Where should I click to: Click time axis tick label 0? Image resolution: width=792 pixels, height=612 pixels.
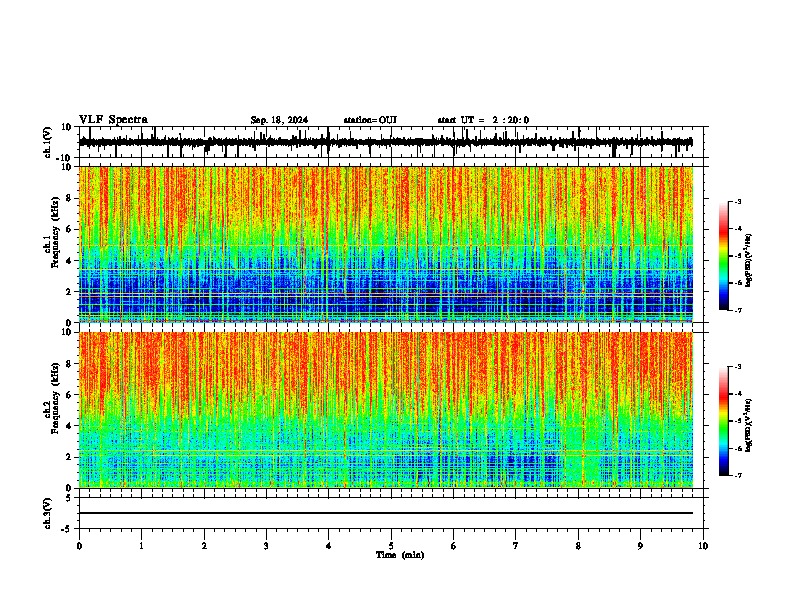(79, 546)
